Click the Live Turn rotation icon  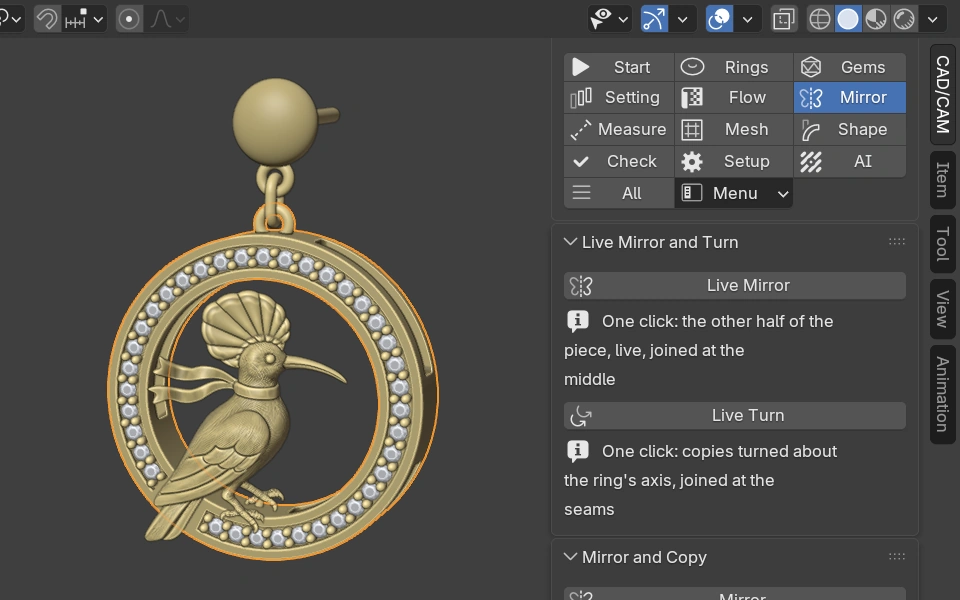(x=580, y=416)
